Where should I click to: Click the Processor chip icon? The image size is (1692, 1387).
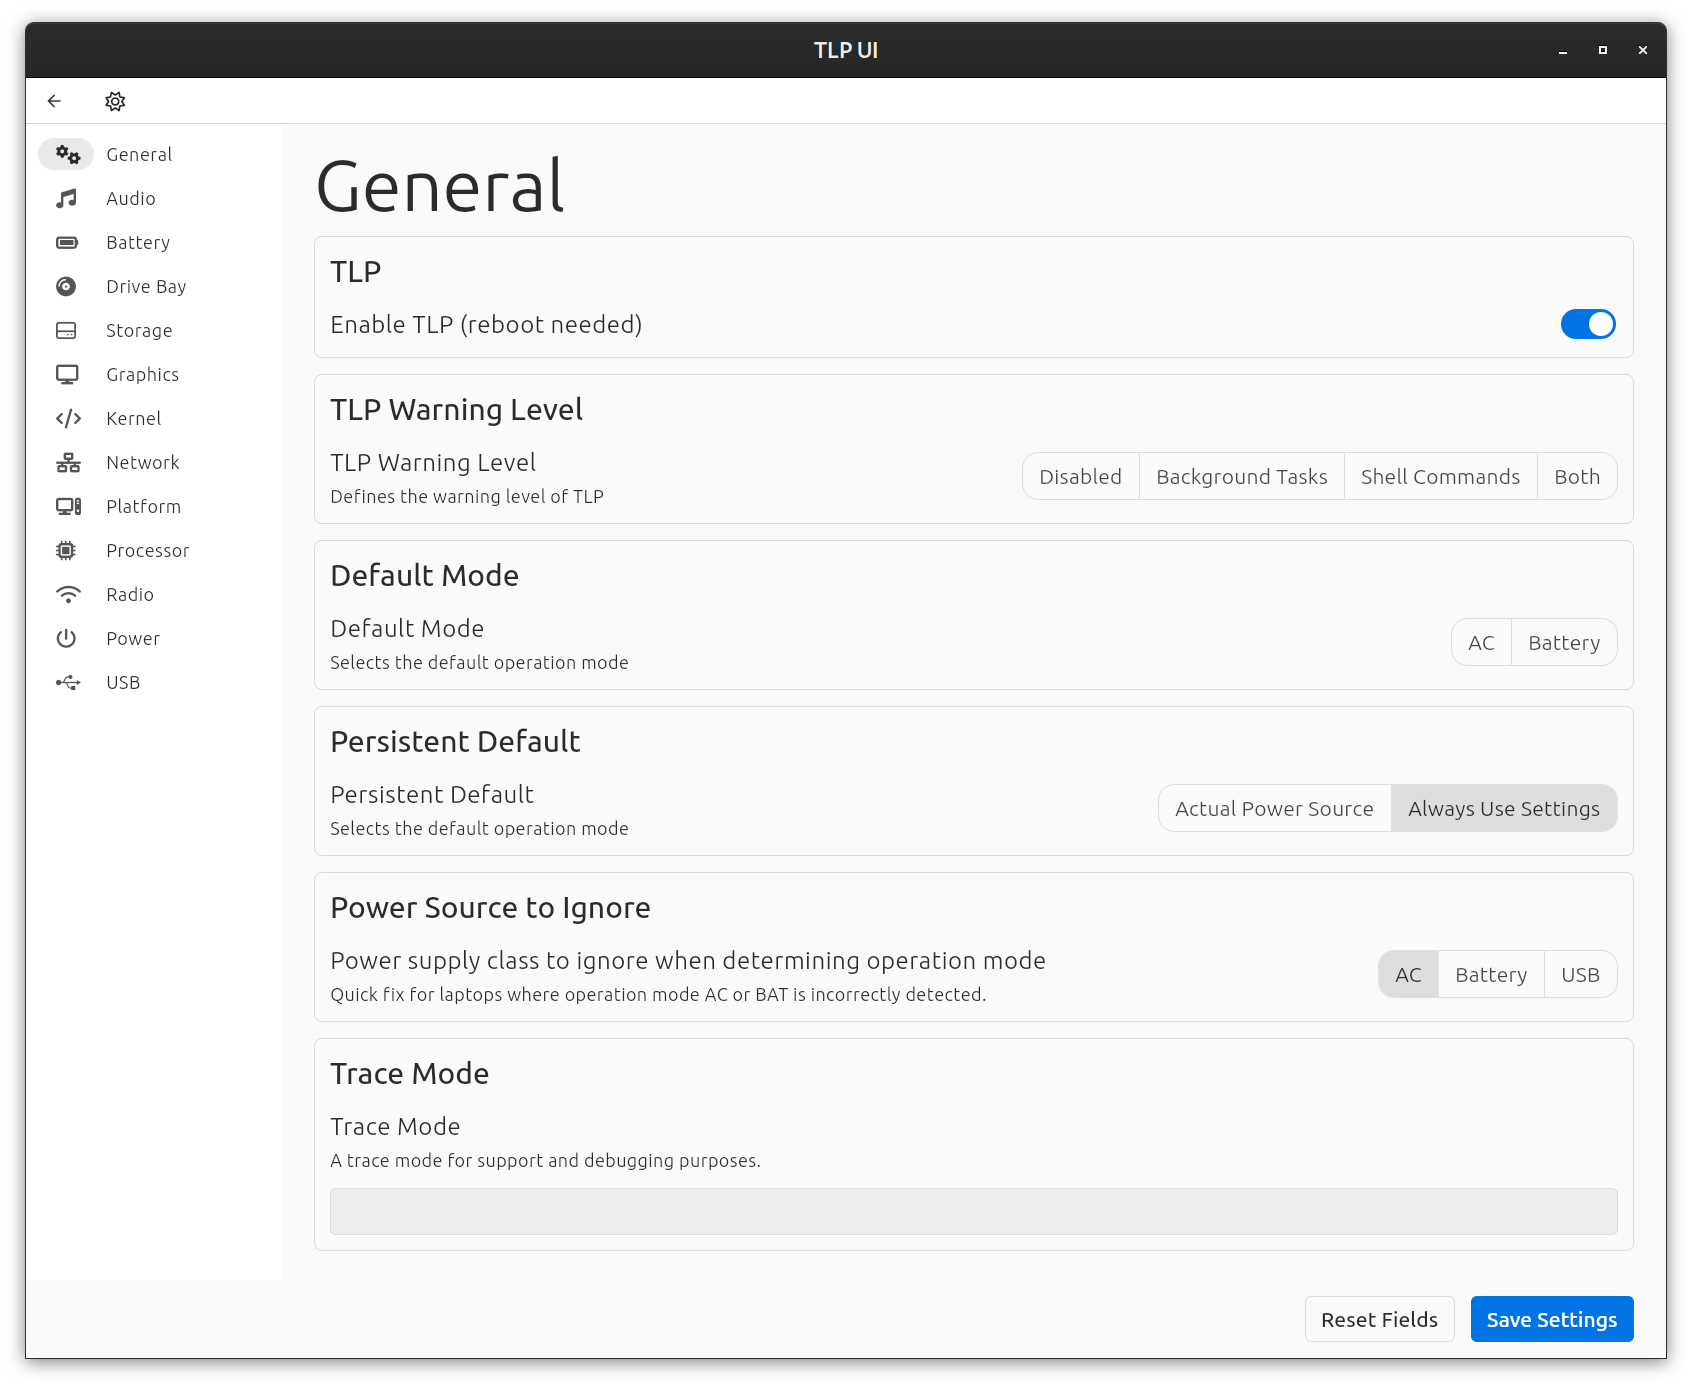(67, 550)
